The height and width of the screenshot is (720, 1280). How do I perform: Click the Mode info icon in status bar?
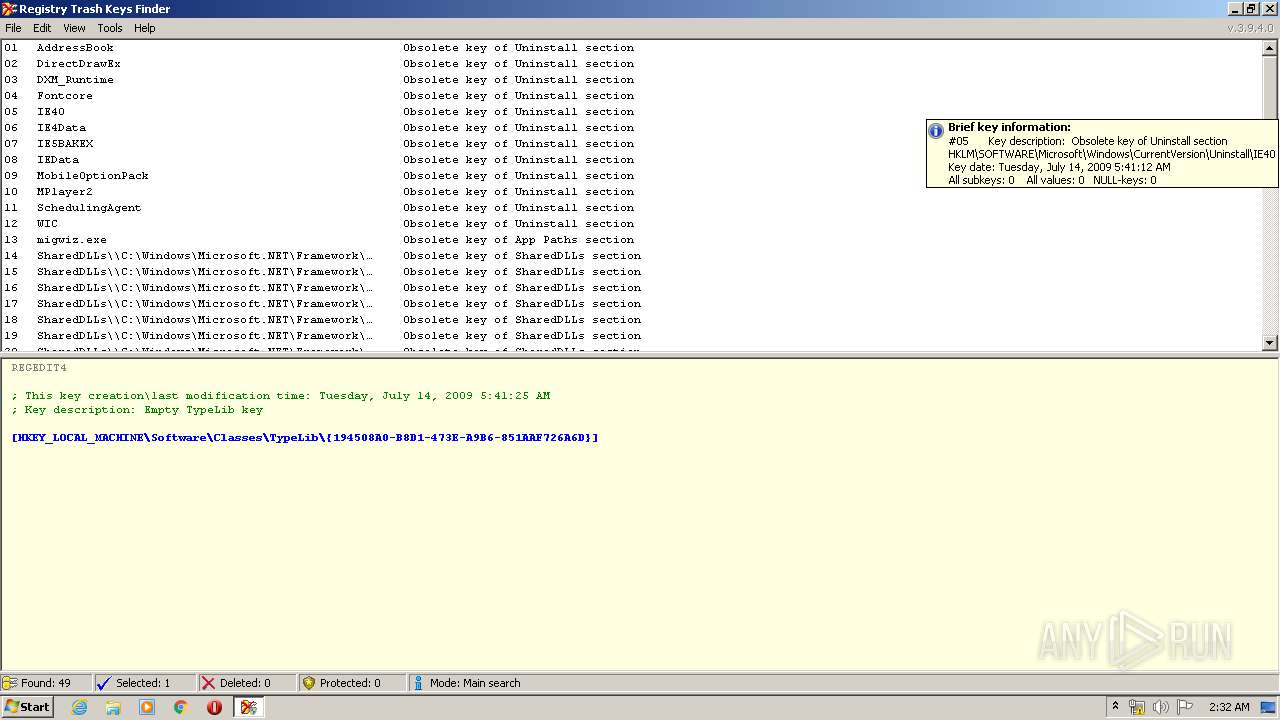(x=419, y=683)
